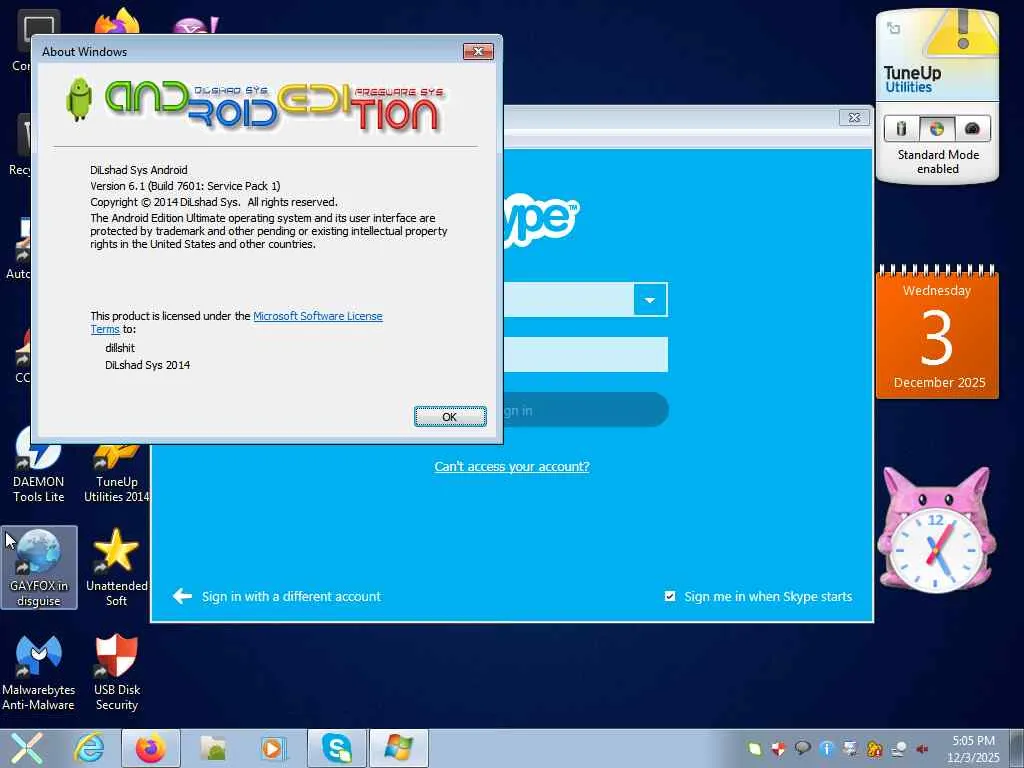Click the Version 6.1 Build 7601 line
1024x768 pixels.
click(x=185, y=186)
